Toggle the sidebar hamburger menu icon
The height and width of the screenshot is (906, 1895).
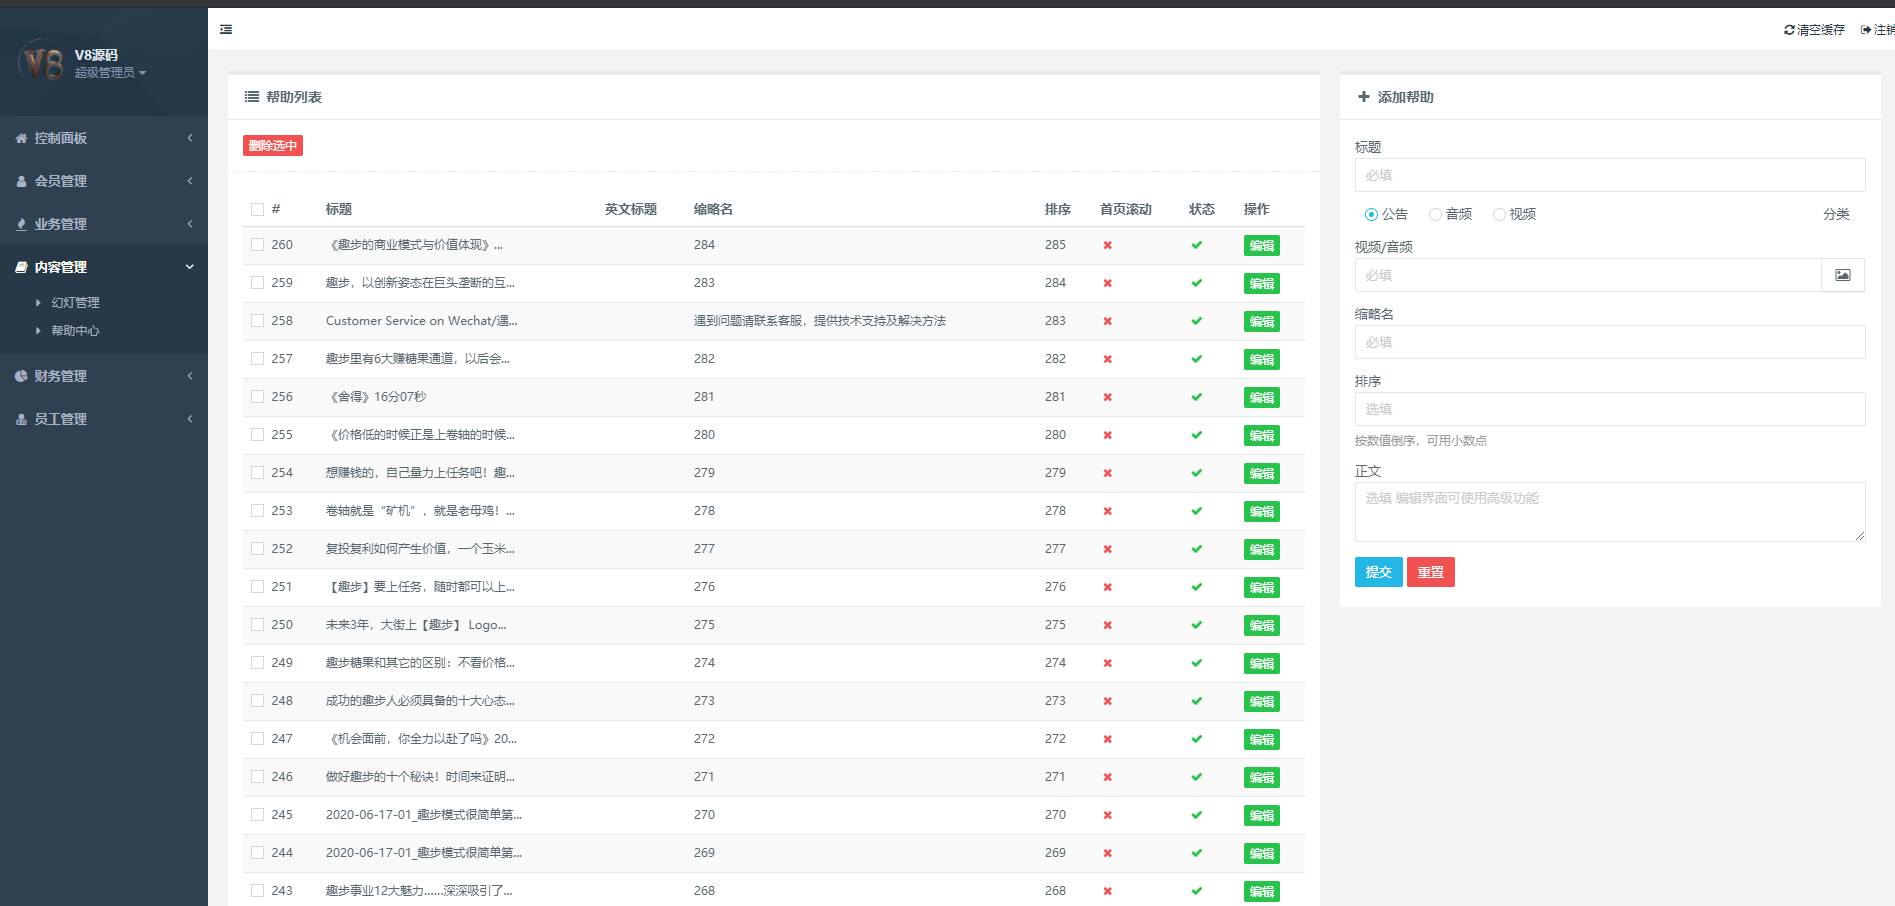(x=226, y=30)
